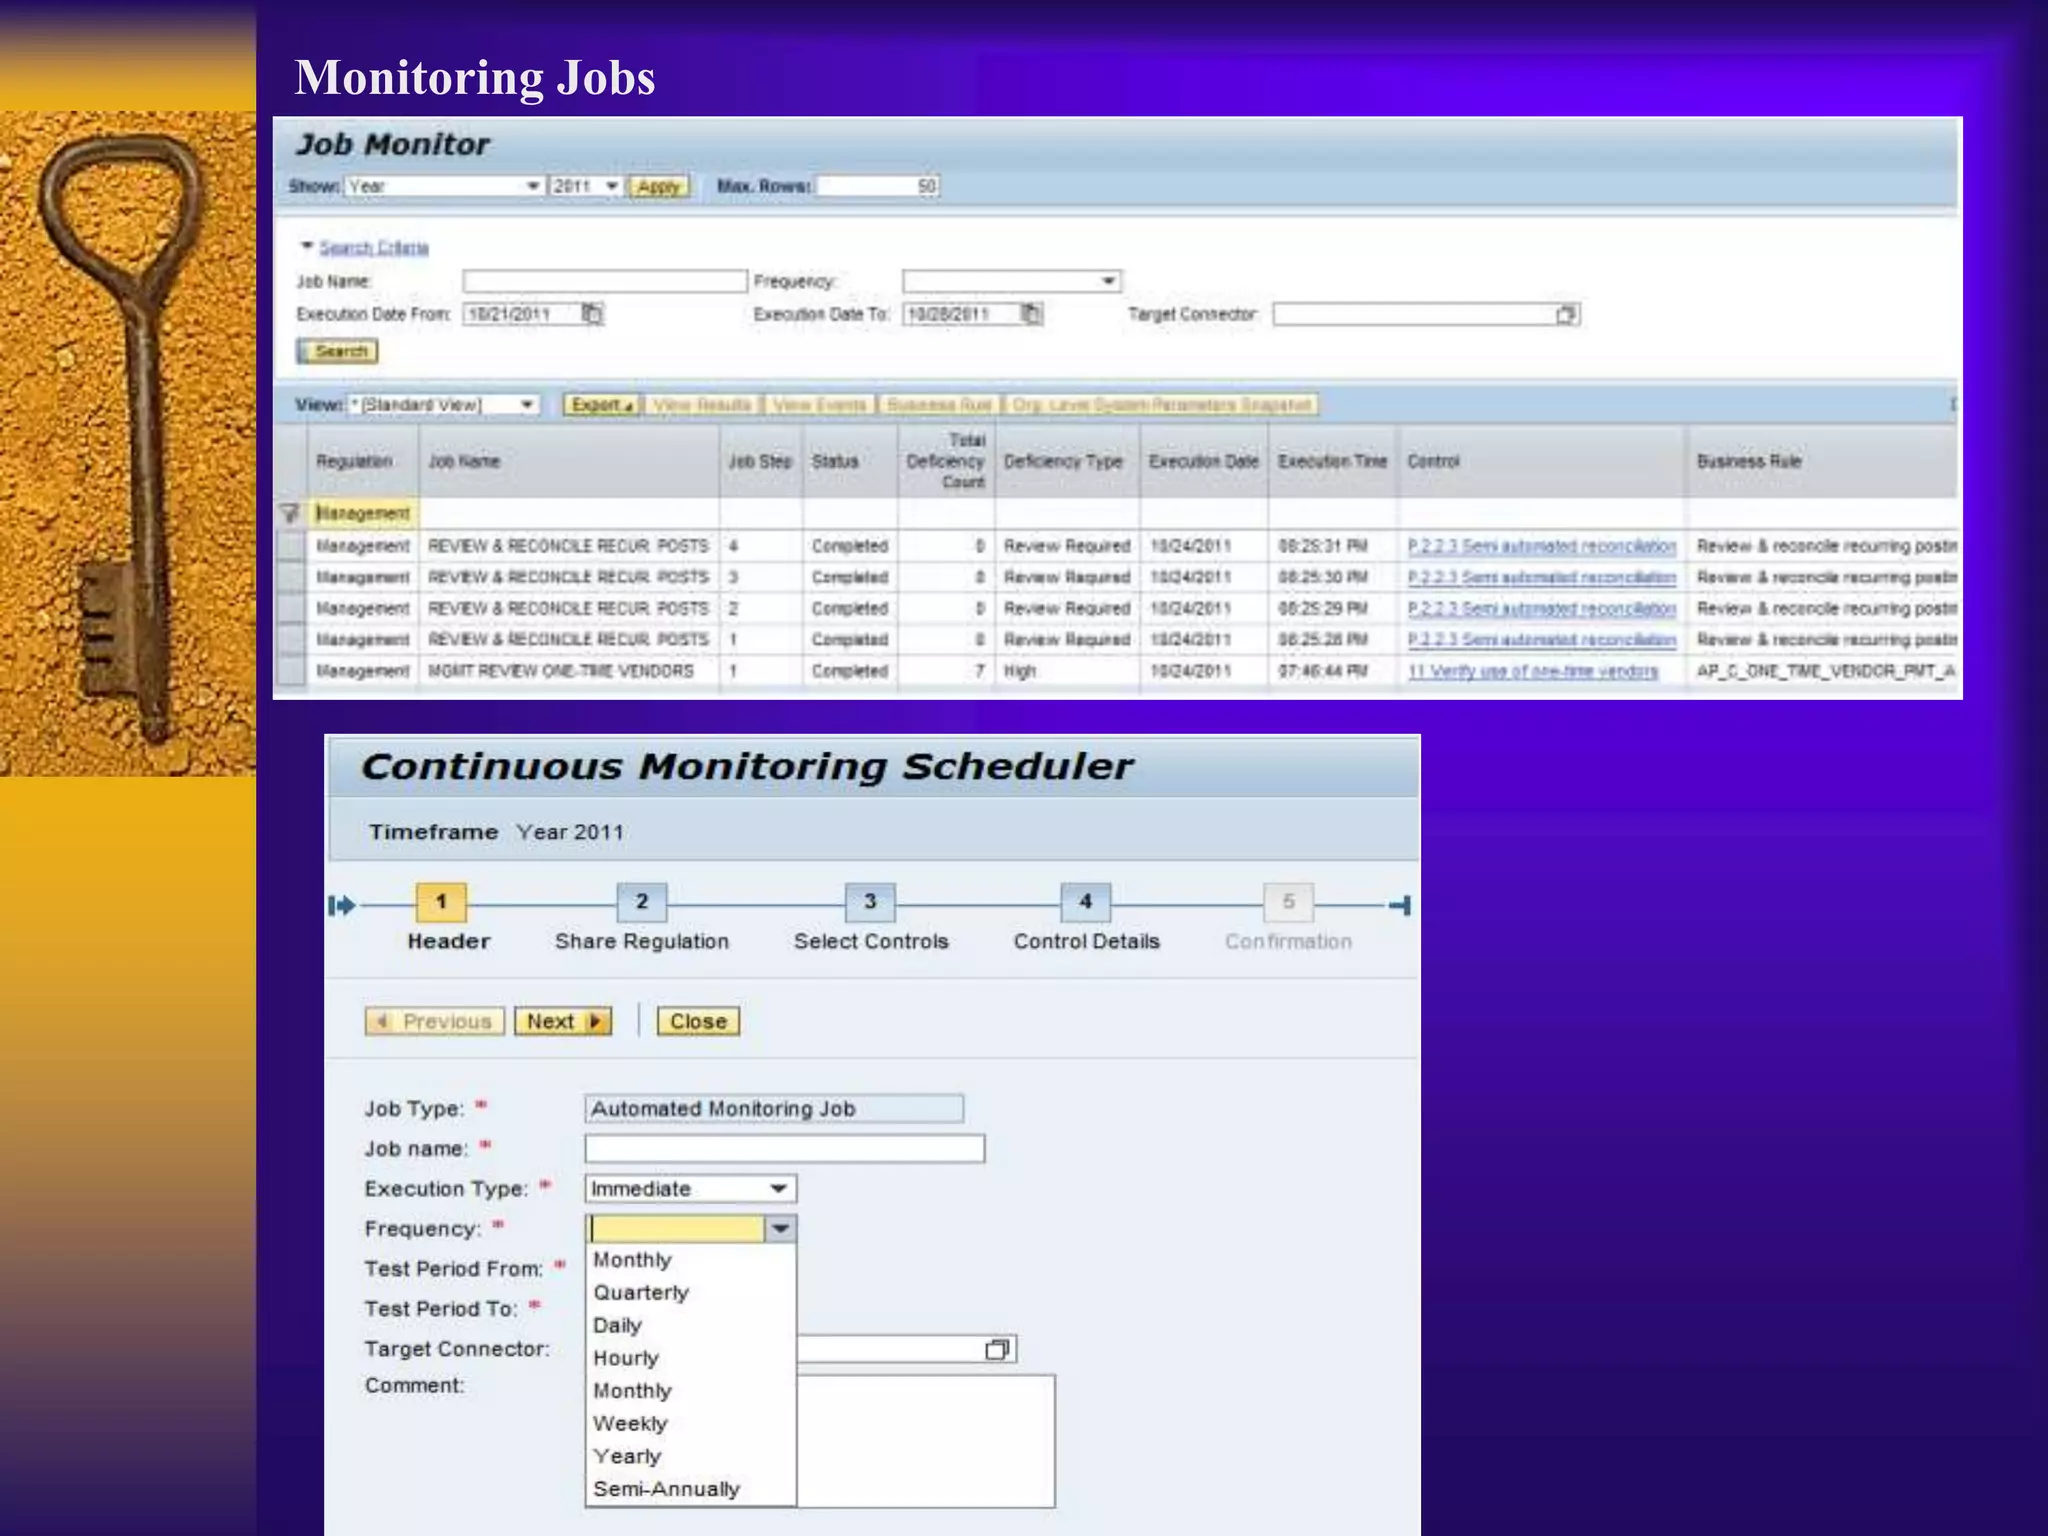2048x1536 pixels.
Task: Select row of job step 2
Action: (291, 608)
